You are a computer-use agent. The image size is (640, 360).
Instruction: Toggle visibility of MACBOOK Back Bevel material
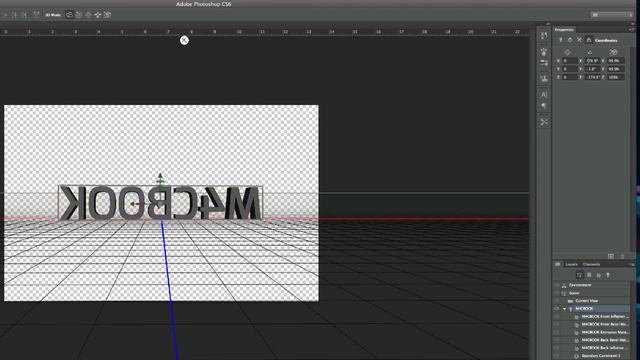556,340
